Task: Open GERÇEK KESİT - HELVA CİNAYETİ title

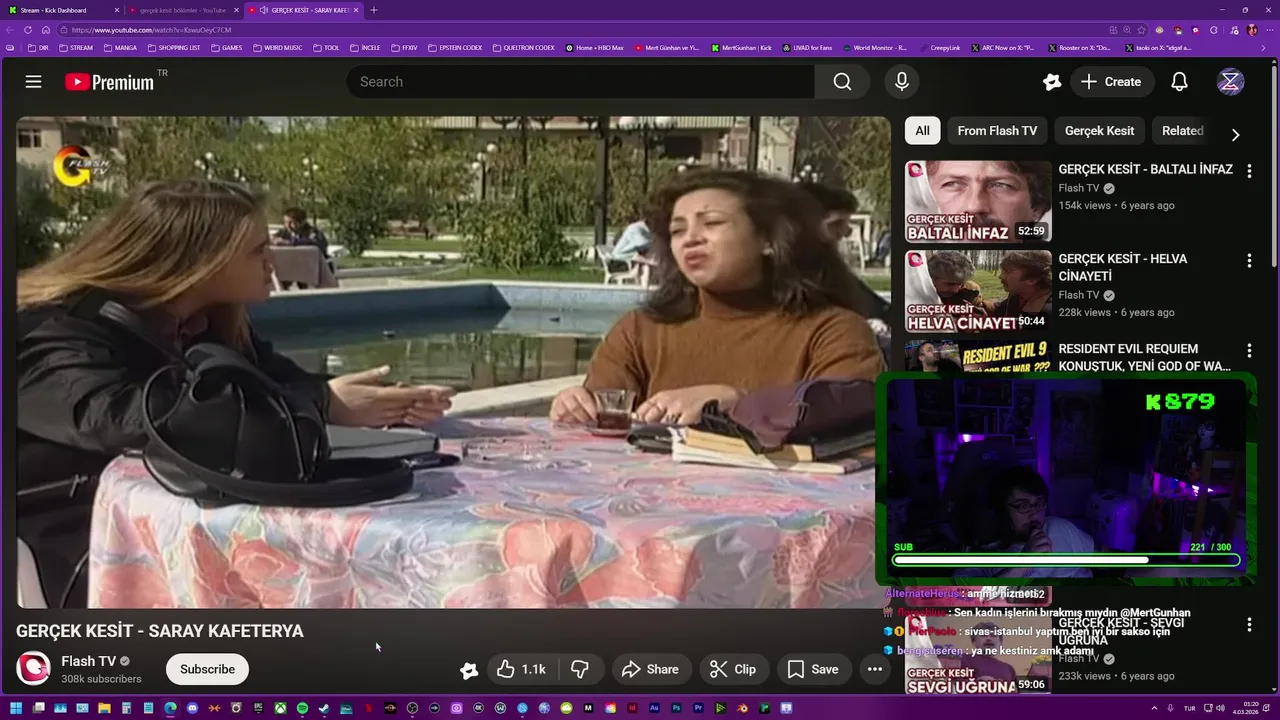Action: pyautogui.click(x=1123, y=267)
